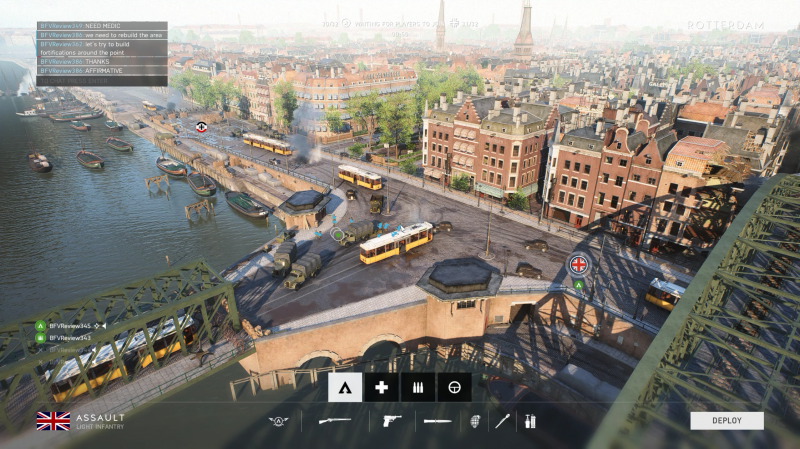
Task: Click the Deploy button
Action: tap(727, 421)
